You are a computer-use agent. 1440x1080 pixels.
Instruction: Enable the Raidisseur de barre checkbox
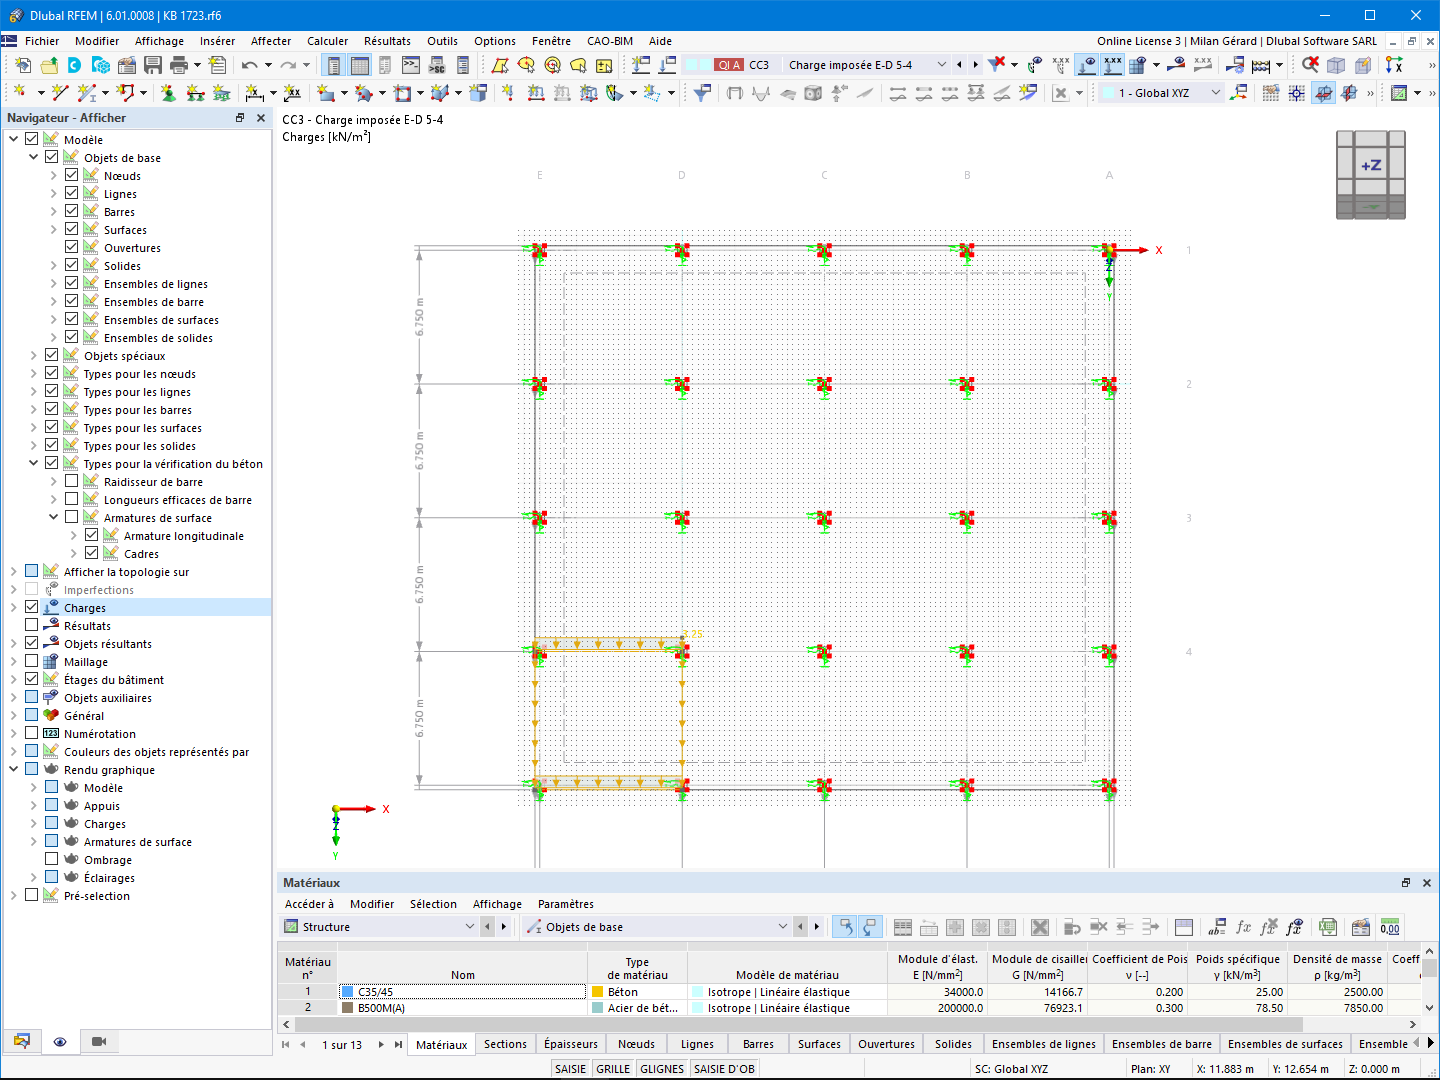click(x=72, y=481)
